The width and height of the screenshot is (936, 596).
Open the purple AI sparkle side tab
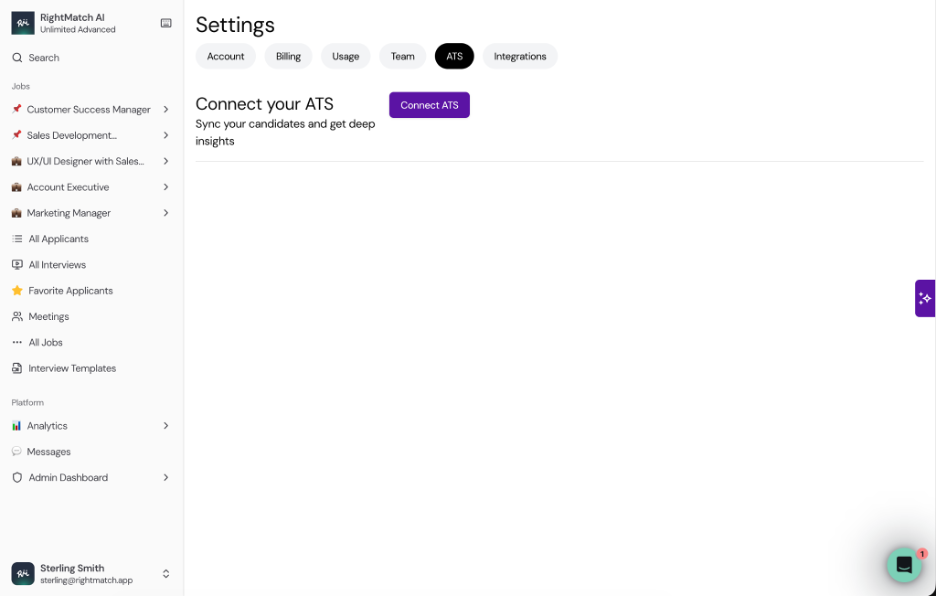pyautogui.click(x=925, y=298)
